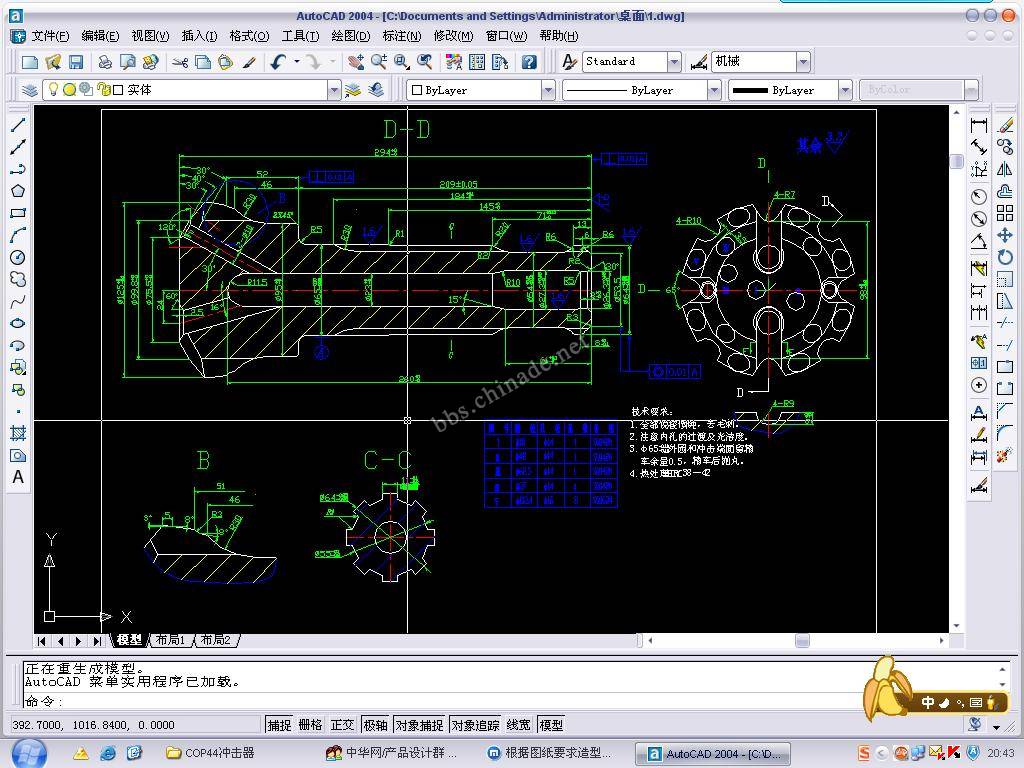Open COP44冲击器 taskbar button
The height and width of the screenshot is (768, 1024).
[210, 753]
